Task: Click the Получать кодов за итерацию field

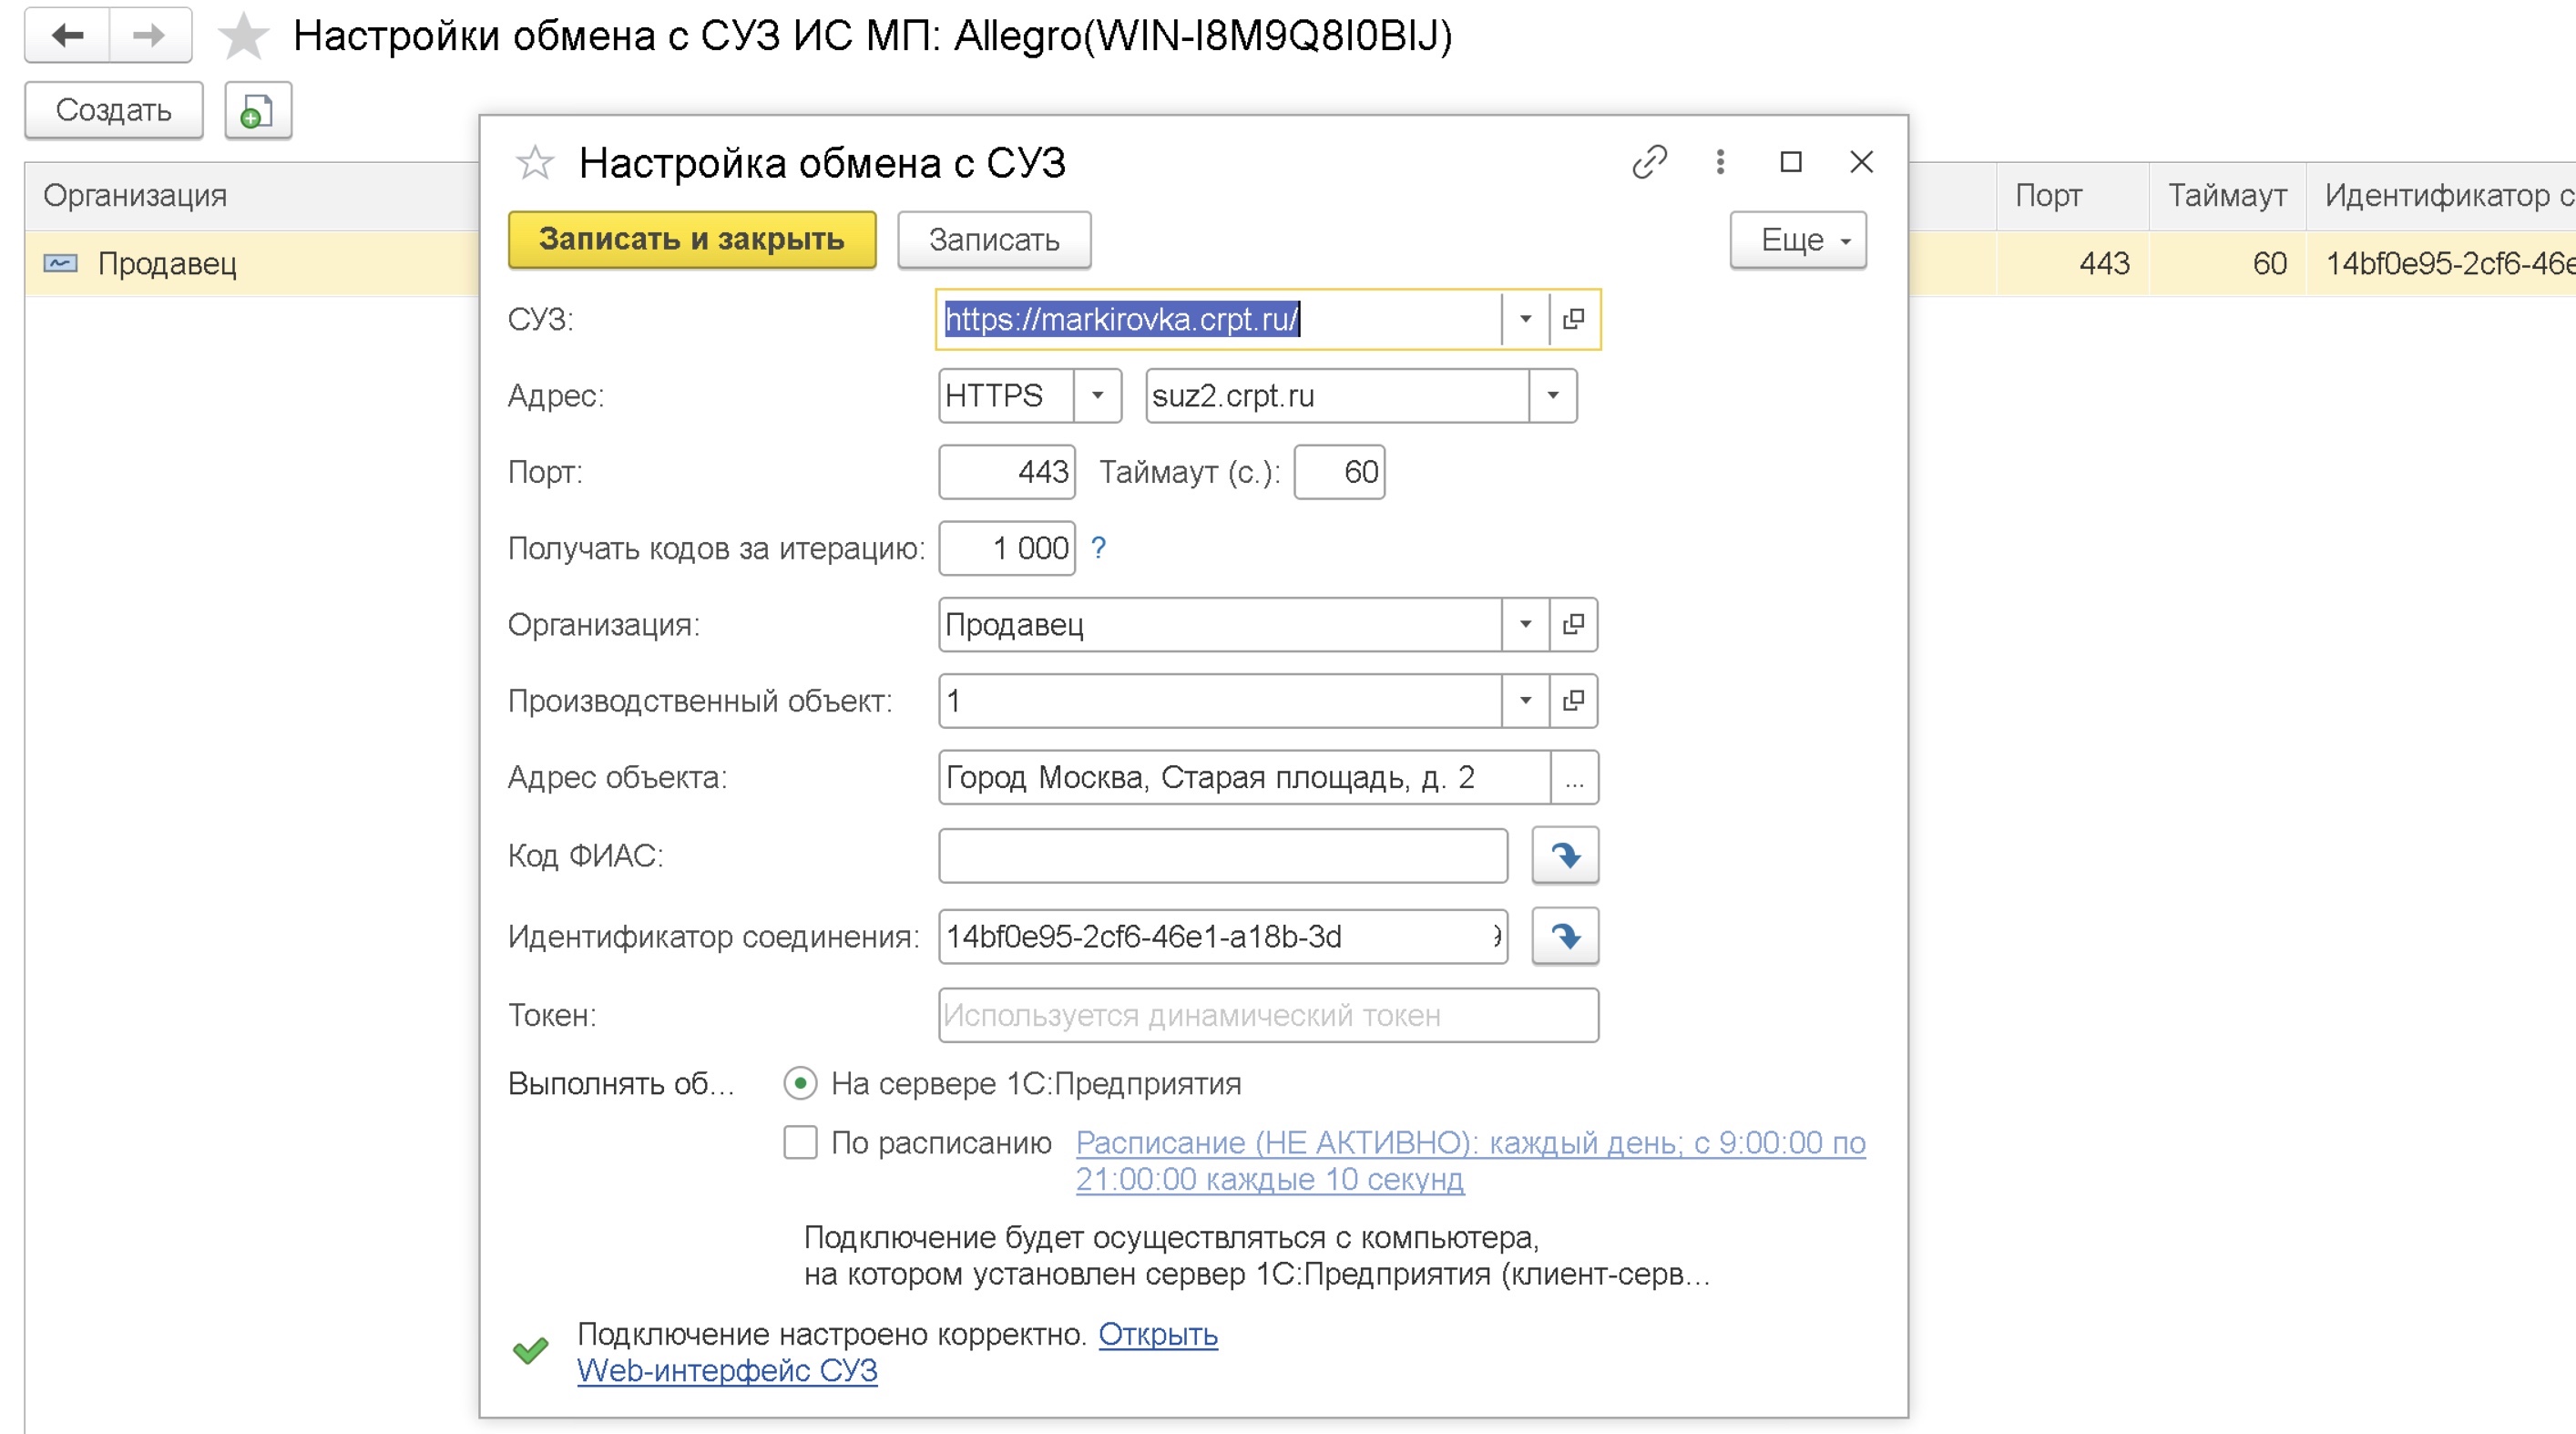Action: [1006, 547]
